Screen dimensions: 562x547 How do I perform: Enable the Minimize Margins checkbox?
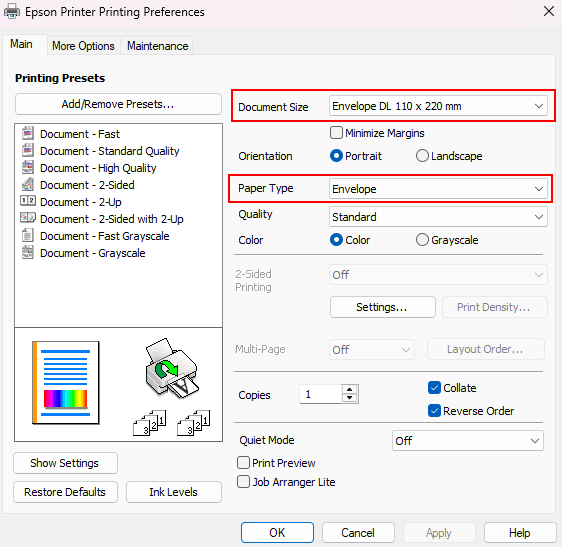click(336, 133)
